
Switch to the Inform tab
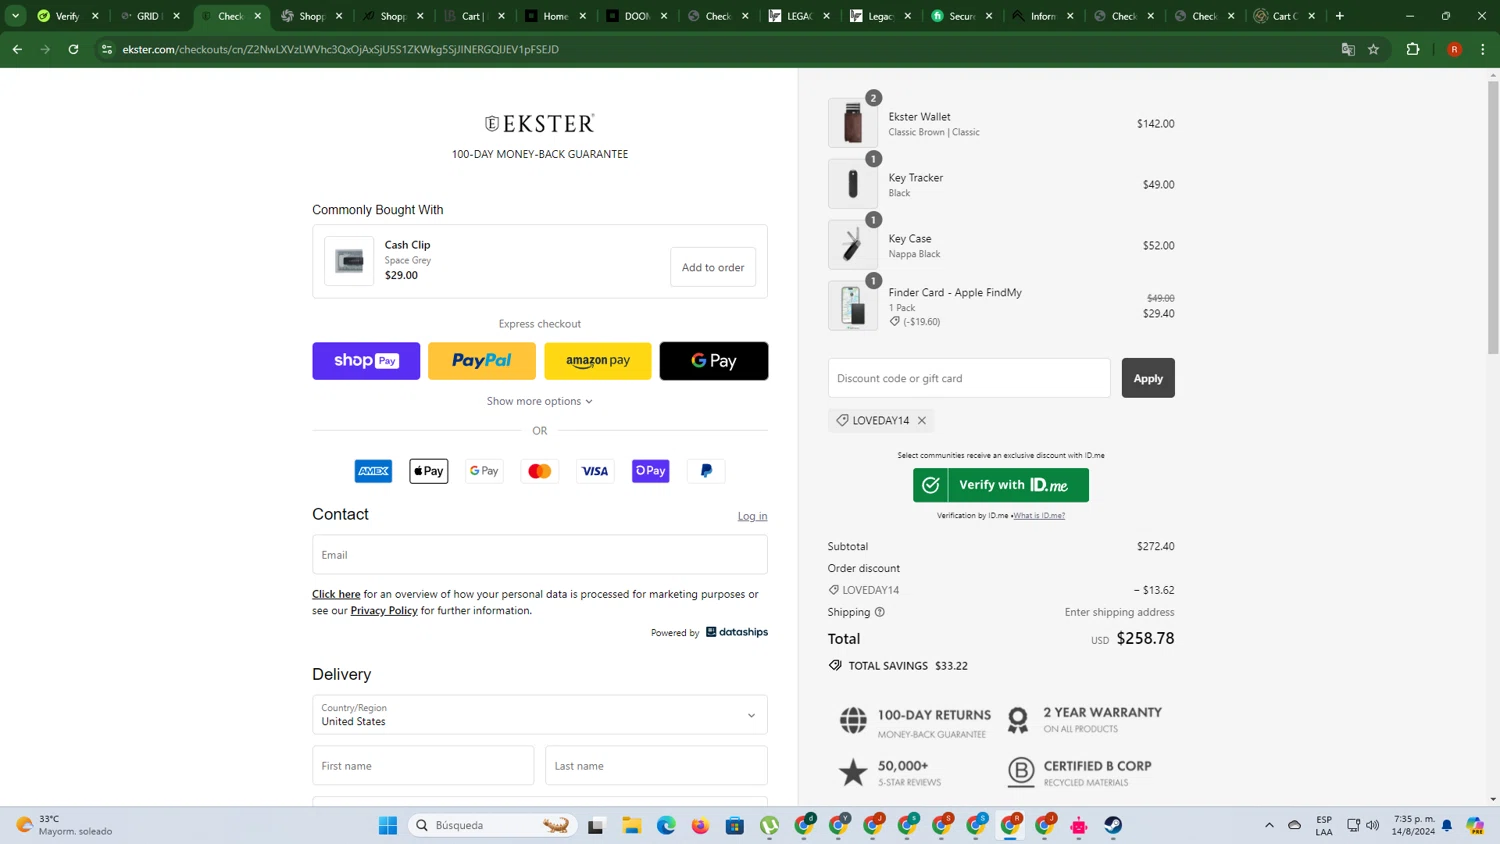coord(1043,16)
